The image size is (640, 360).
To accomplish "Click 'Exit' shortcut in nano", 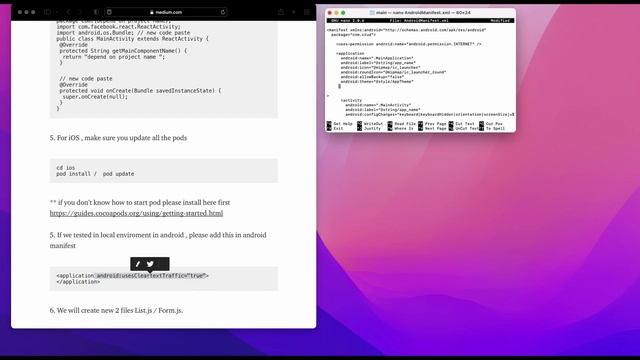I will point(335,129).
